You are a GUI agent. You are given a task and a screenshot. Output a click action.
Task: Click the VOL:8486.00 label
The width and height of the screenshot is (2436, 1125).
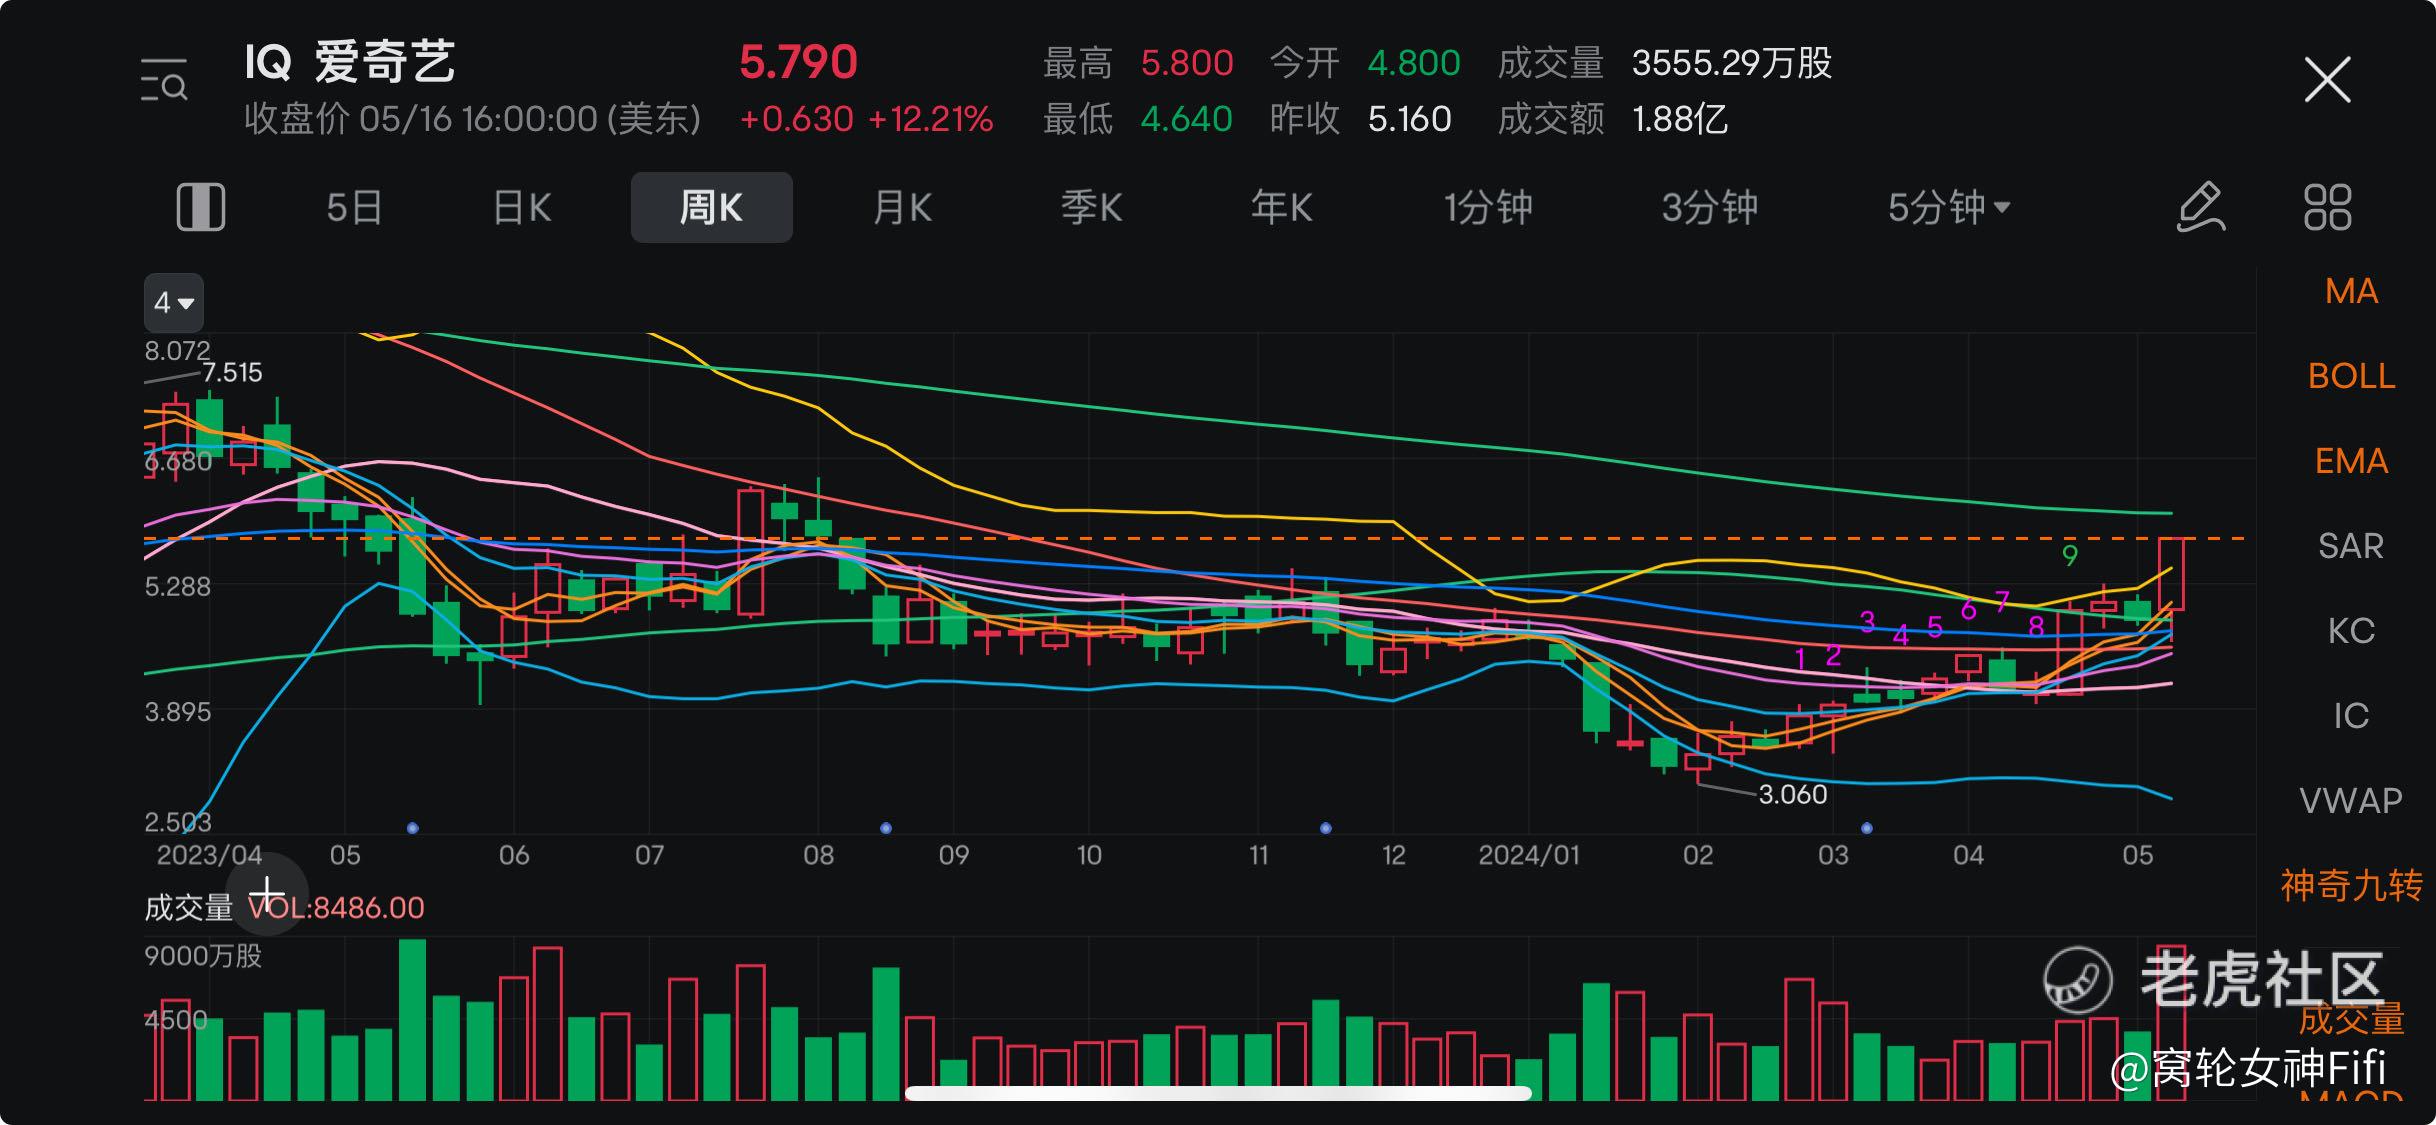(x=336, y=908)
